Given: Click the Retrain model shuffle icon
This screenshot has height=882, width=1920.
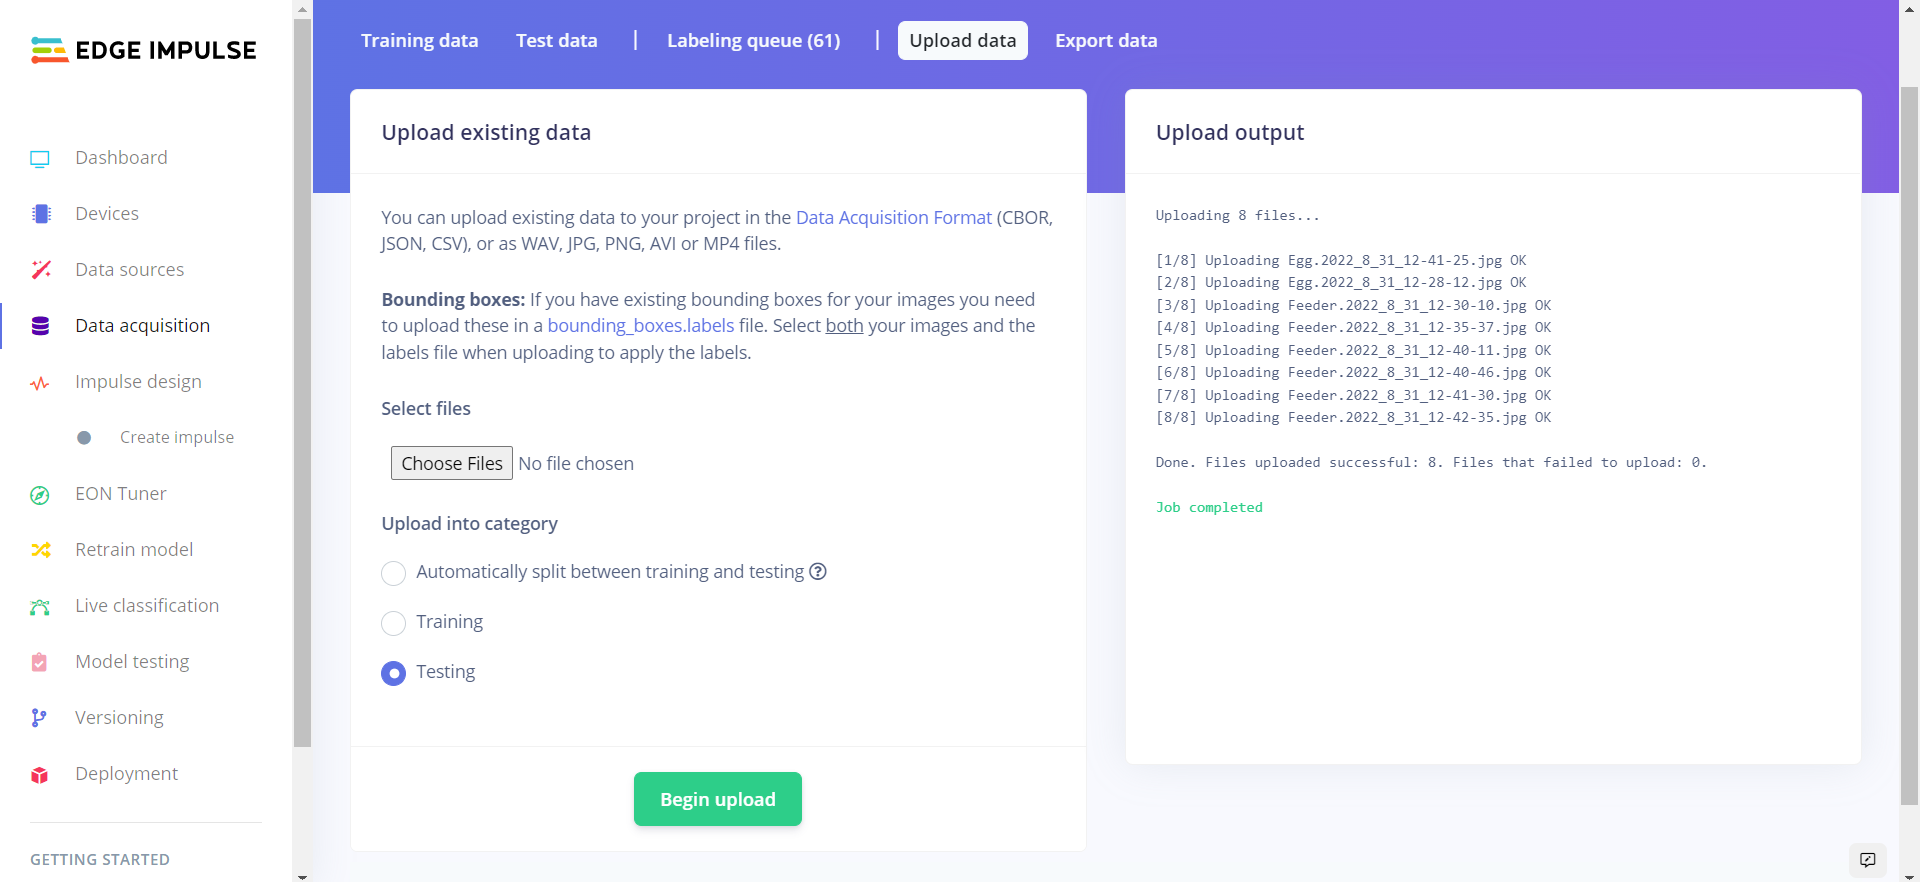Looking at the screenshot, I should pyautogui.click(x=40, y=550).
